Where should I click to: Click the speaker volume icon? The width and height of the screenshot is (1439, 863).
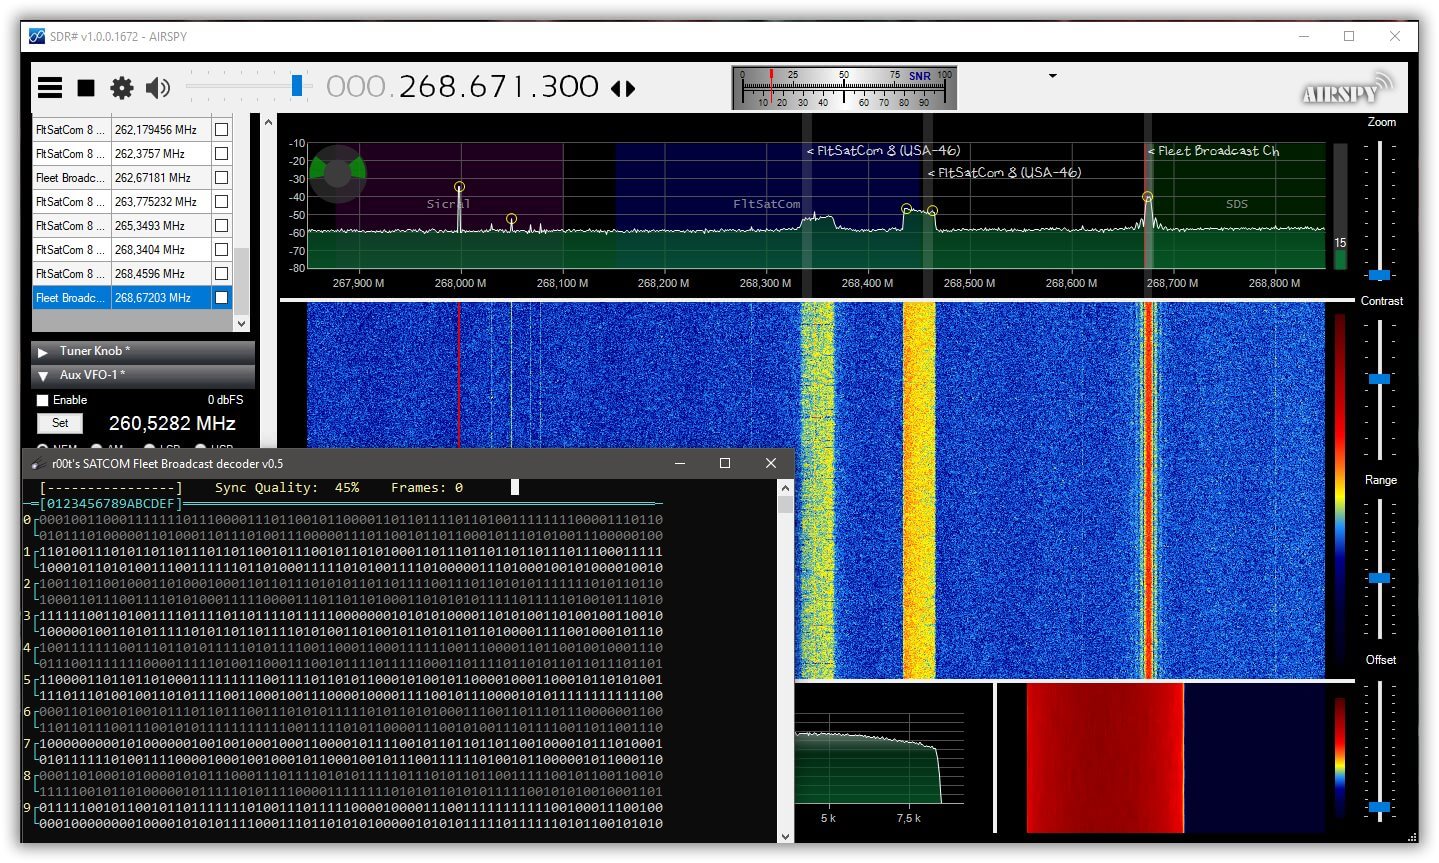tap(156, 87)
